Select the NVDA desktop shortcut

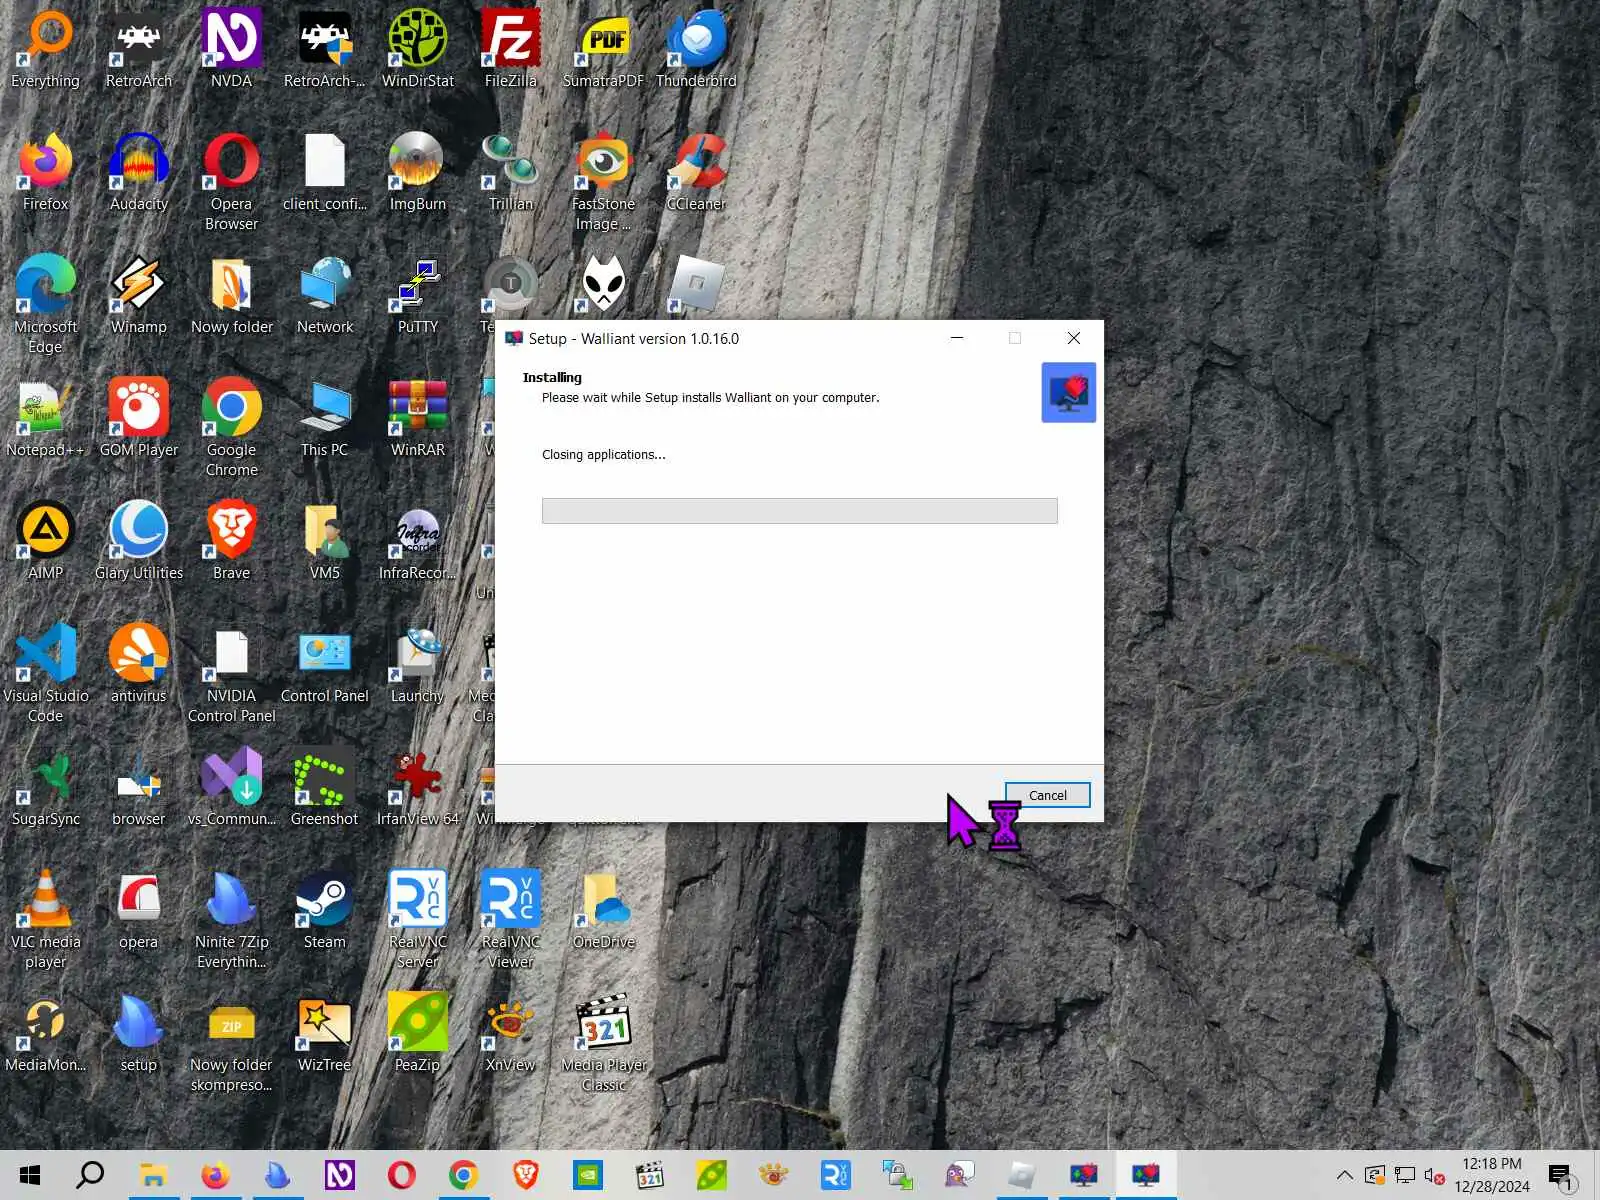(x=232, y=49)
